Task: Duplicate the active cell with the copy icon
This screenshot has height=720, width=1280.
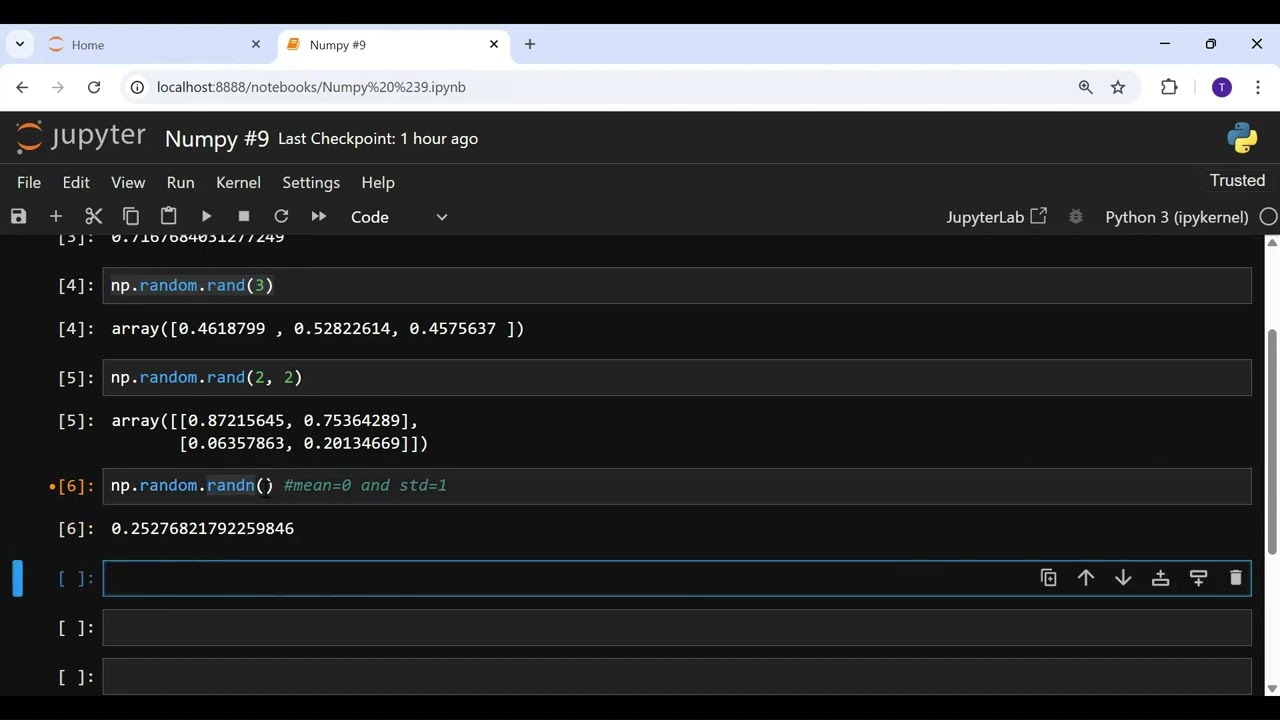Action: click(x=1048, y=578)
